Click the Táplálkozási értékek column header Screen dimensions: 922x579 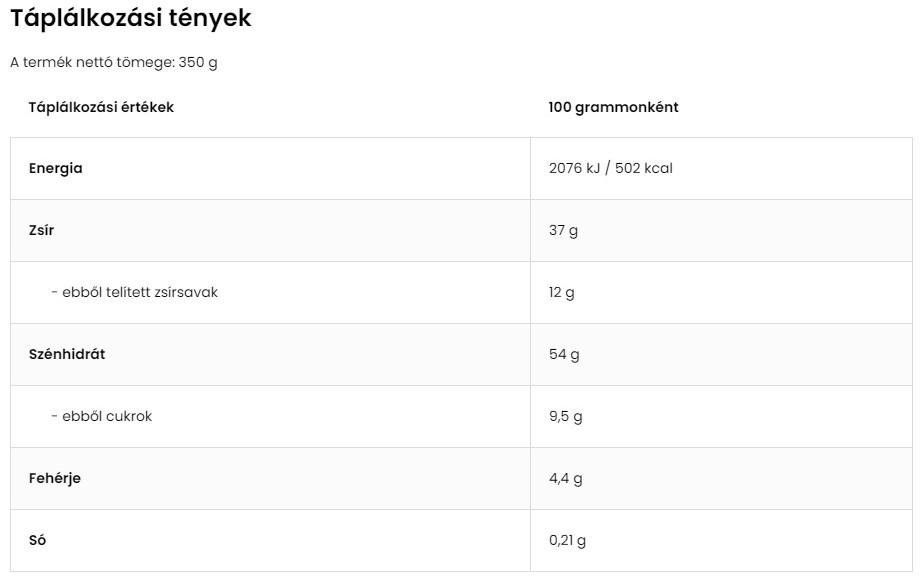(x=101, y=107)
